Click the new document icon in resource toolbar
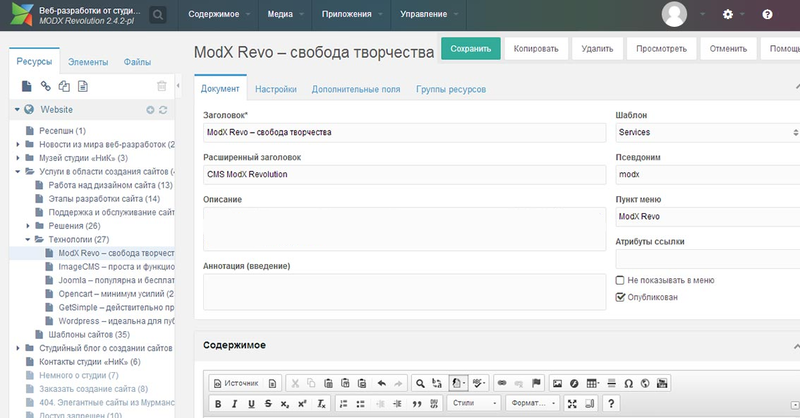The width and height of the screenshot is (800, 418). pyautogui.click(x=26, y=86)
